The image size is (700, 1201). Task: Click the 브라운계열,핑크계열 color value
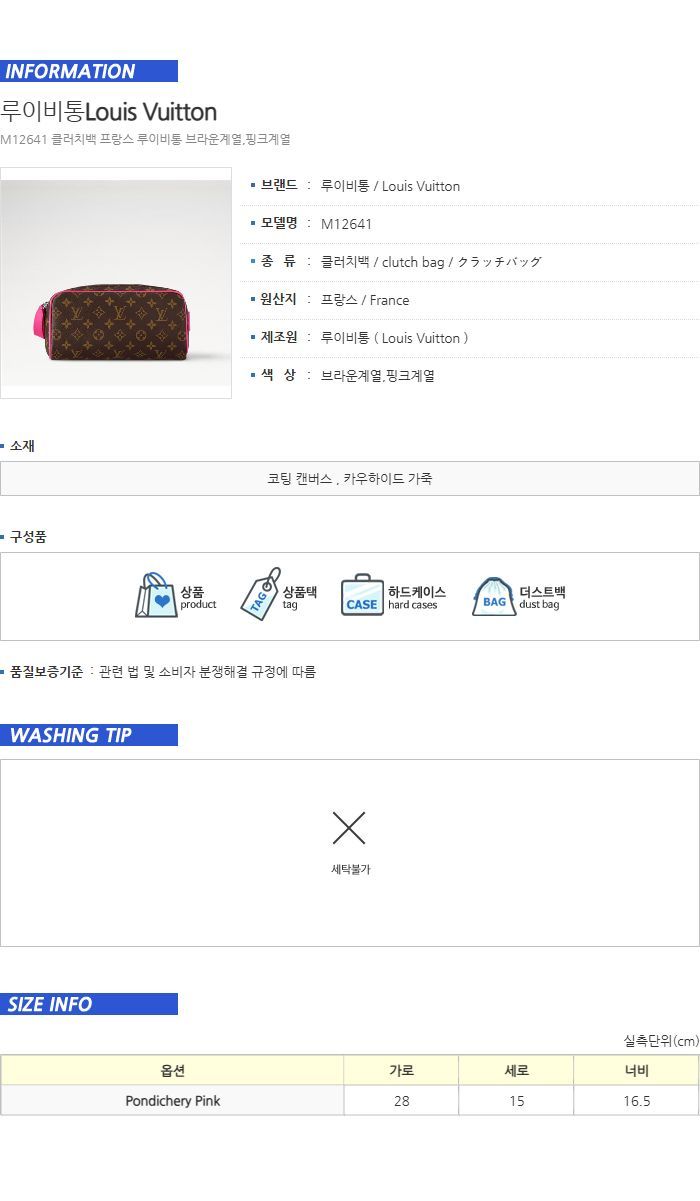(x=377, y=376)
